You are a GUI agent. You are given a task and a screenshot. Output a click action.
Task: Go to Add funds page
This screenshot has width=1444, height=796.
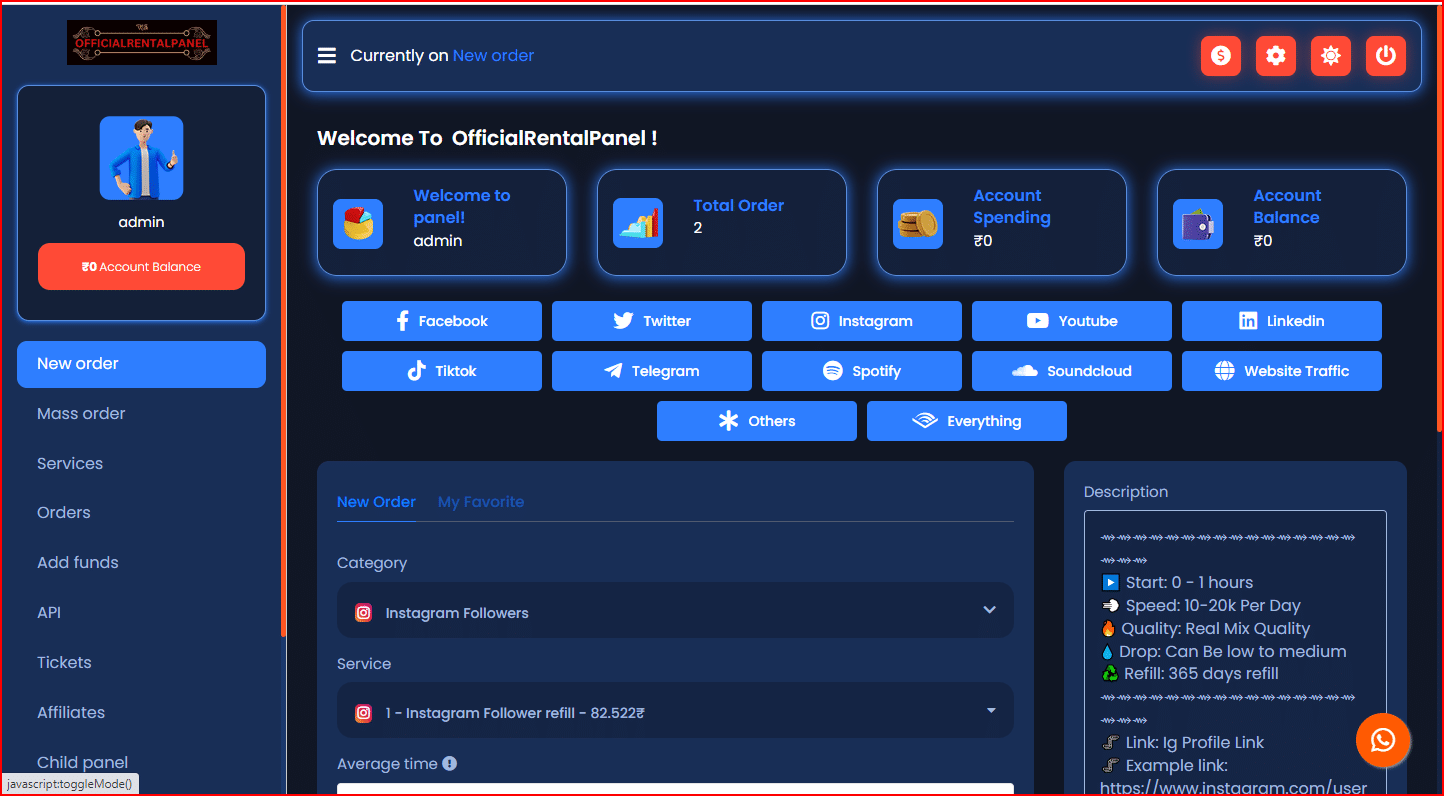[78, 563]
